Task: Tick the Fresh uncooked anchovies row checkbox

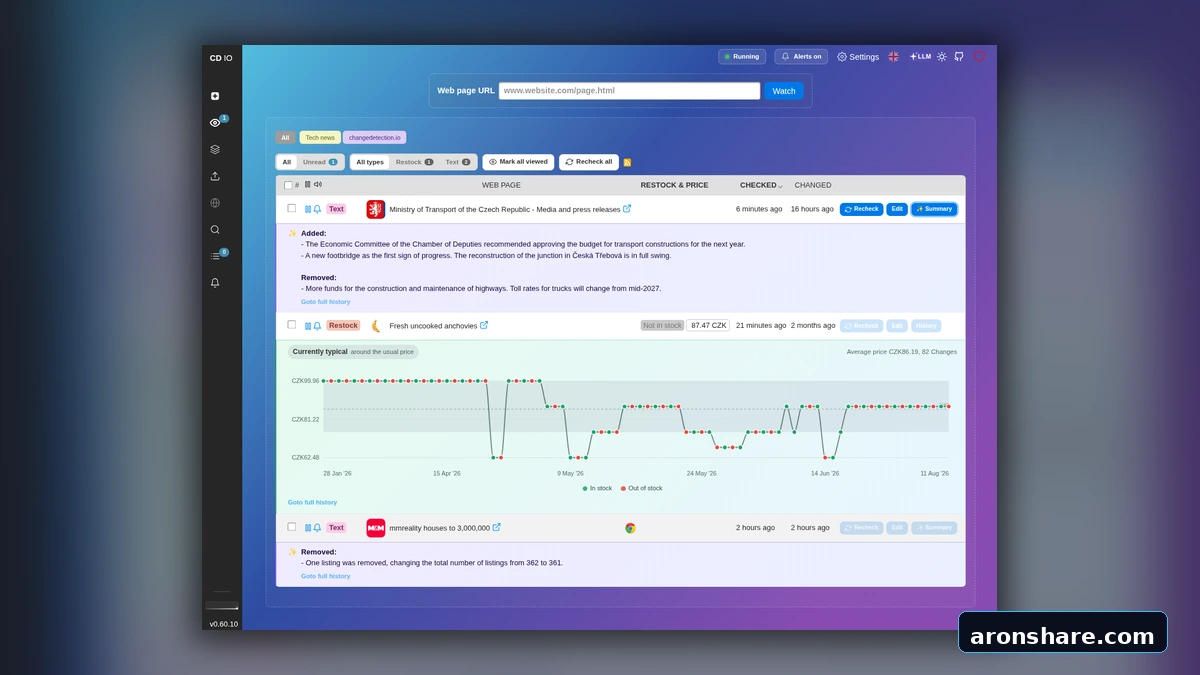Action: tap(292, 324)
